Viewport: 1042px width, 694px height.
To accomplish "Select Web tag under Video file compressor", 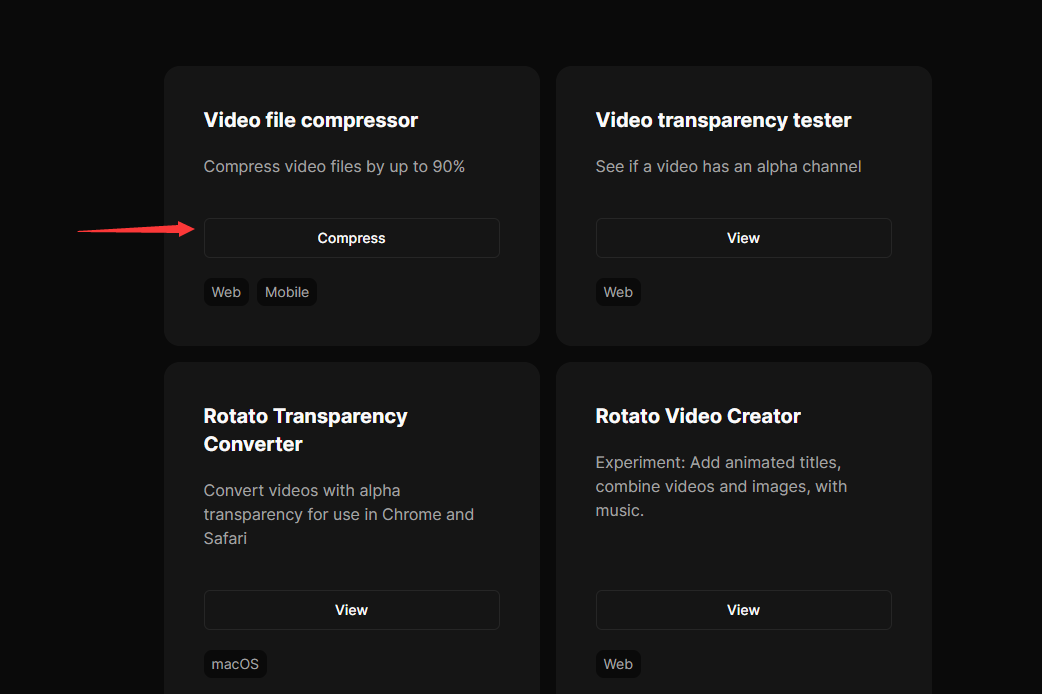I will pos(226,292).
